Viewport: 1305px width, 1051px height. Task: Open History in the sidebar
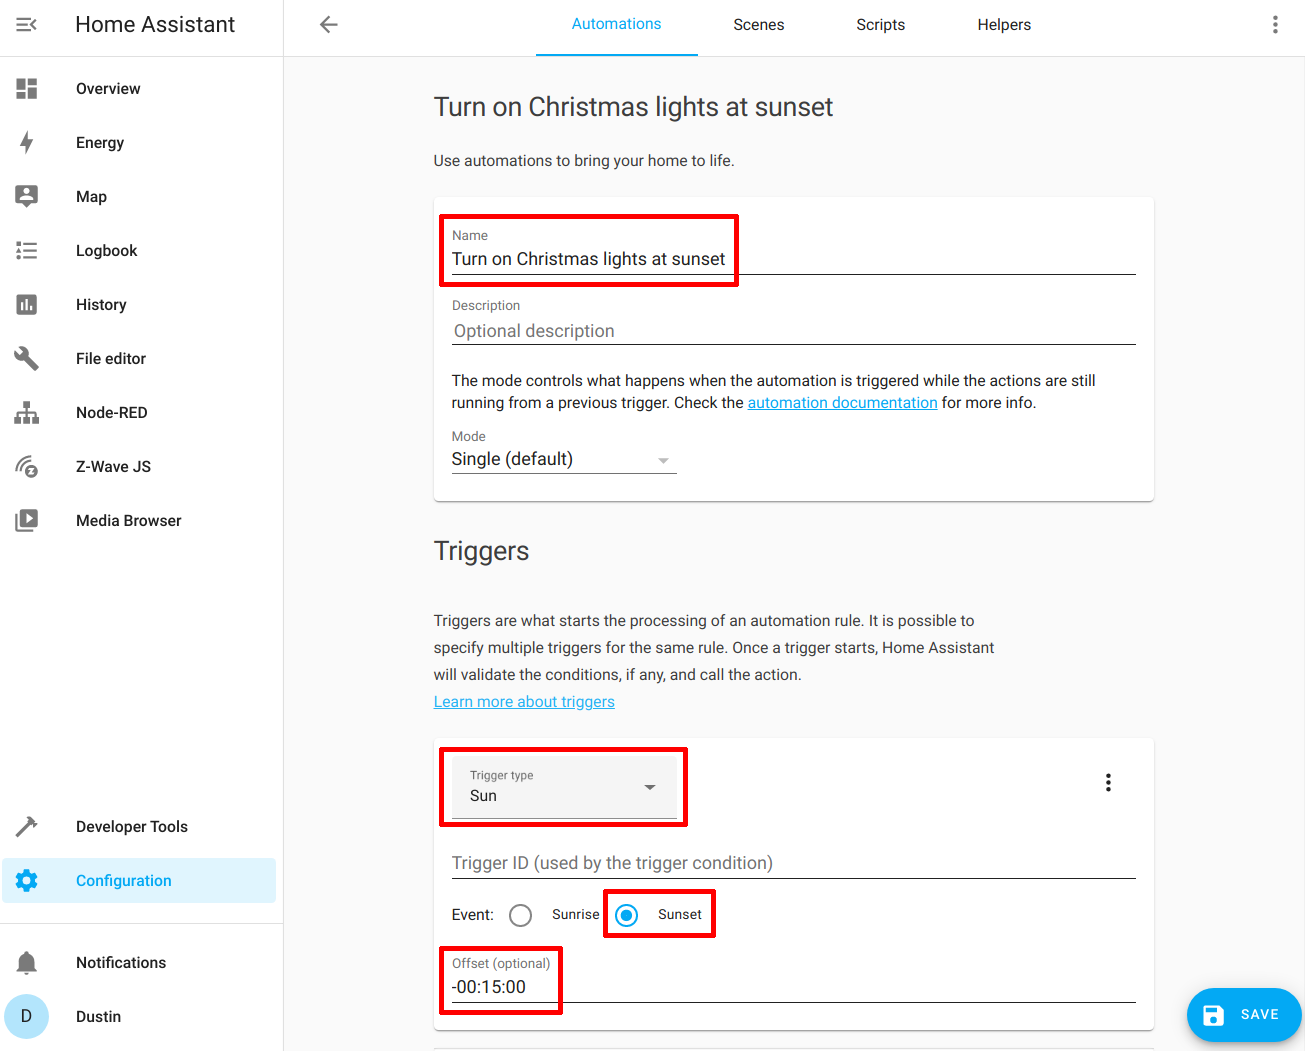click(x=139, y=305)
